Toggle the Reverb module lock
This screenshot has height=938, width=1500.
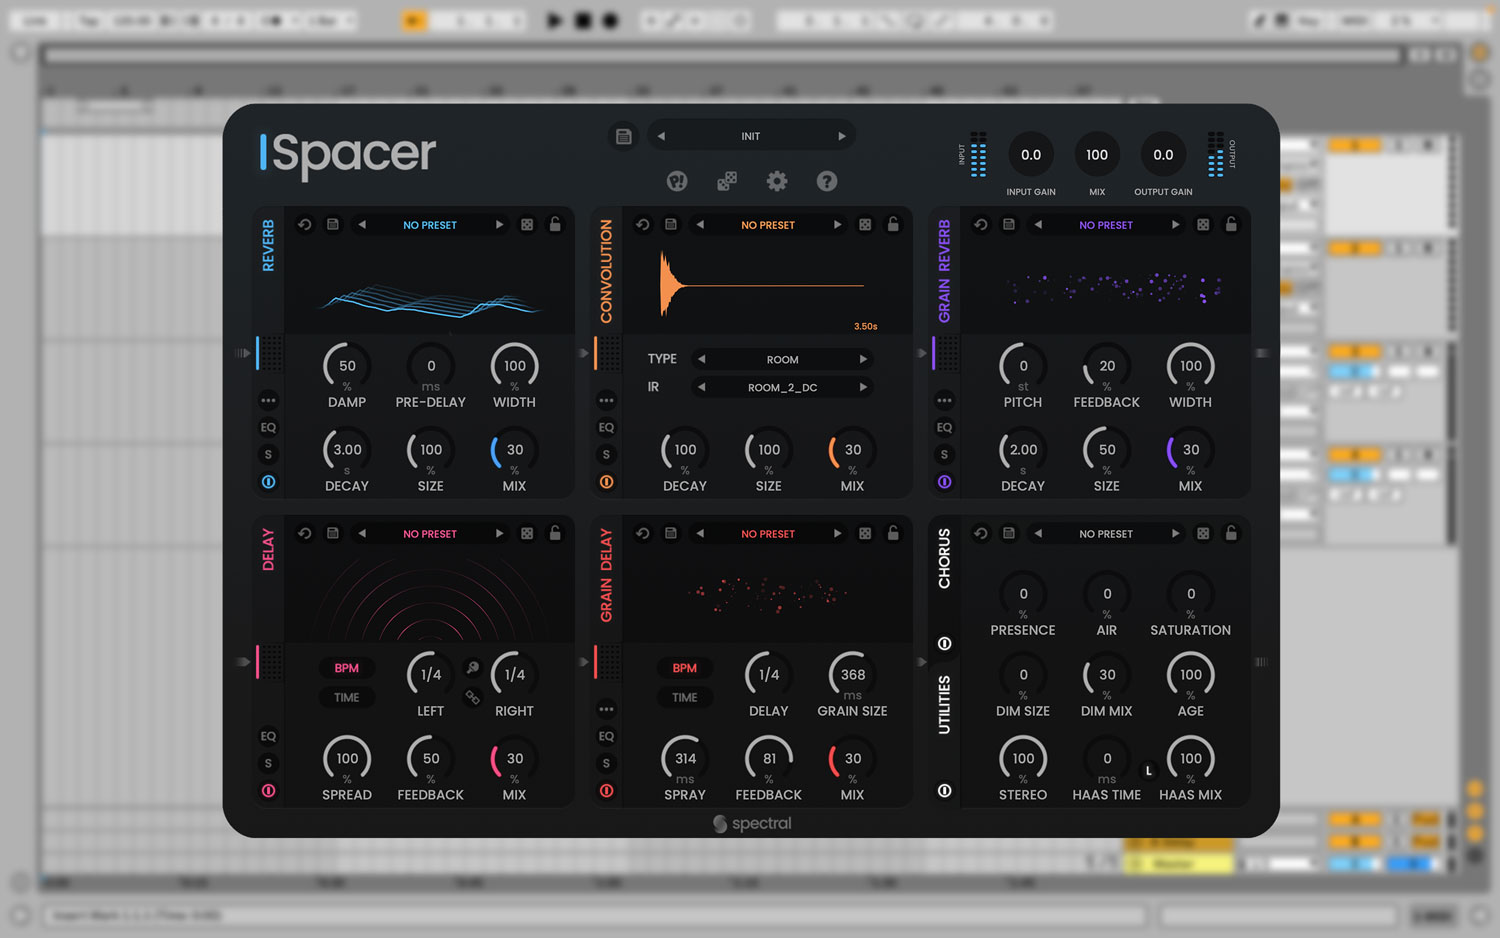[555, 225]
